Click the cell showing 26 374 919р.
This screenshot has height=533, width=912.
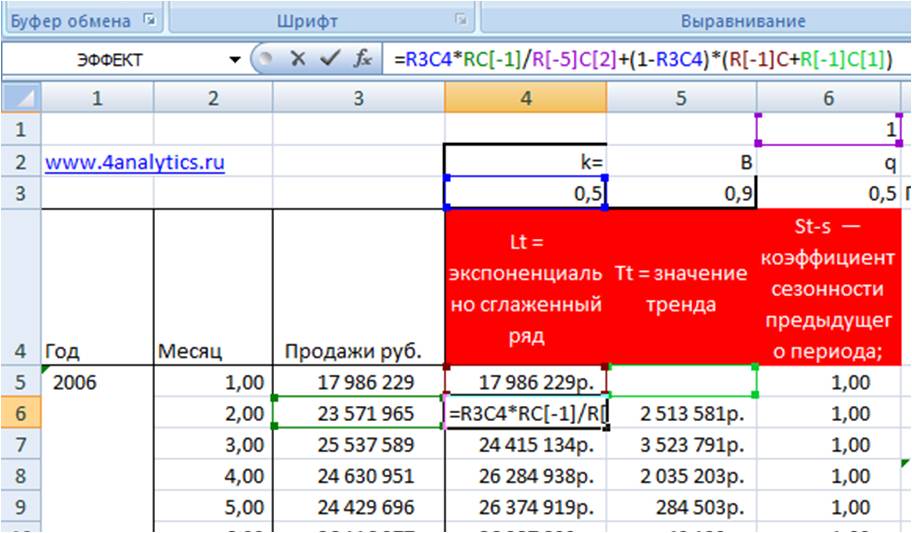pos(526,507)
